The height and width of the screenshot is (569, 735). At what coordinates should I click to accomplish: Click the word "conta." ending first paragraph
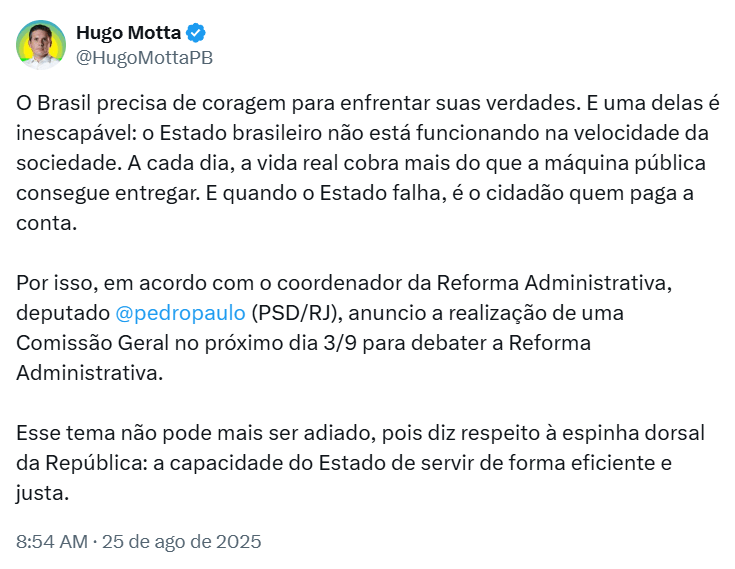[x=46, y=224]
